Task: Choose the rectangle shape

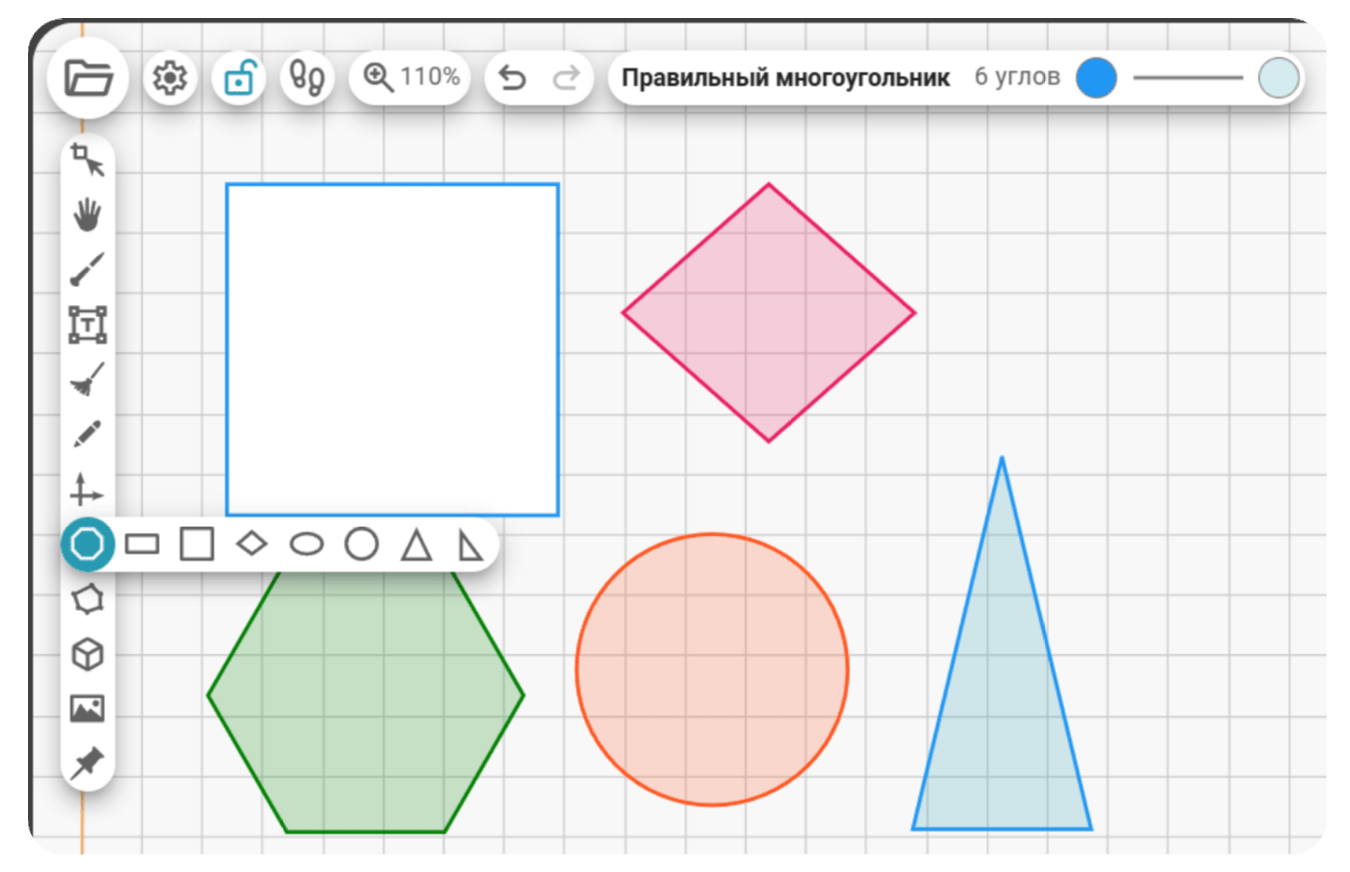Action: tap(142, 544)
